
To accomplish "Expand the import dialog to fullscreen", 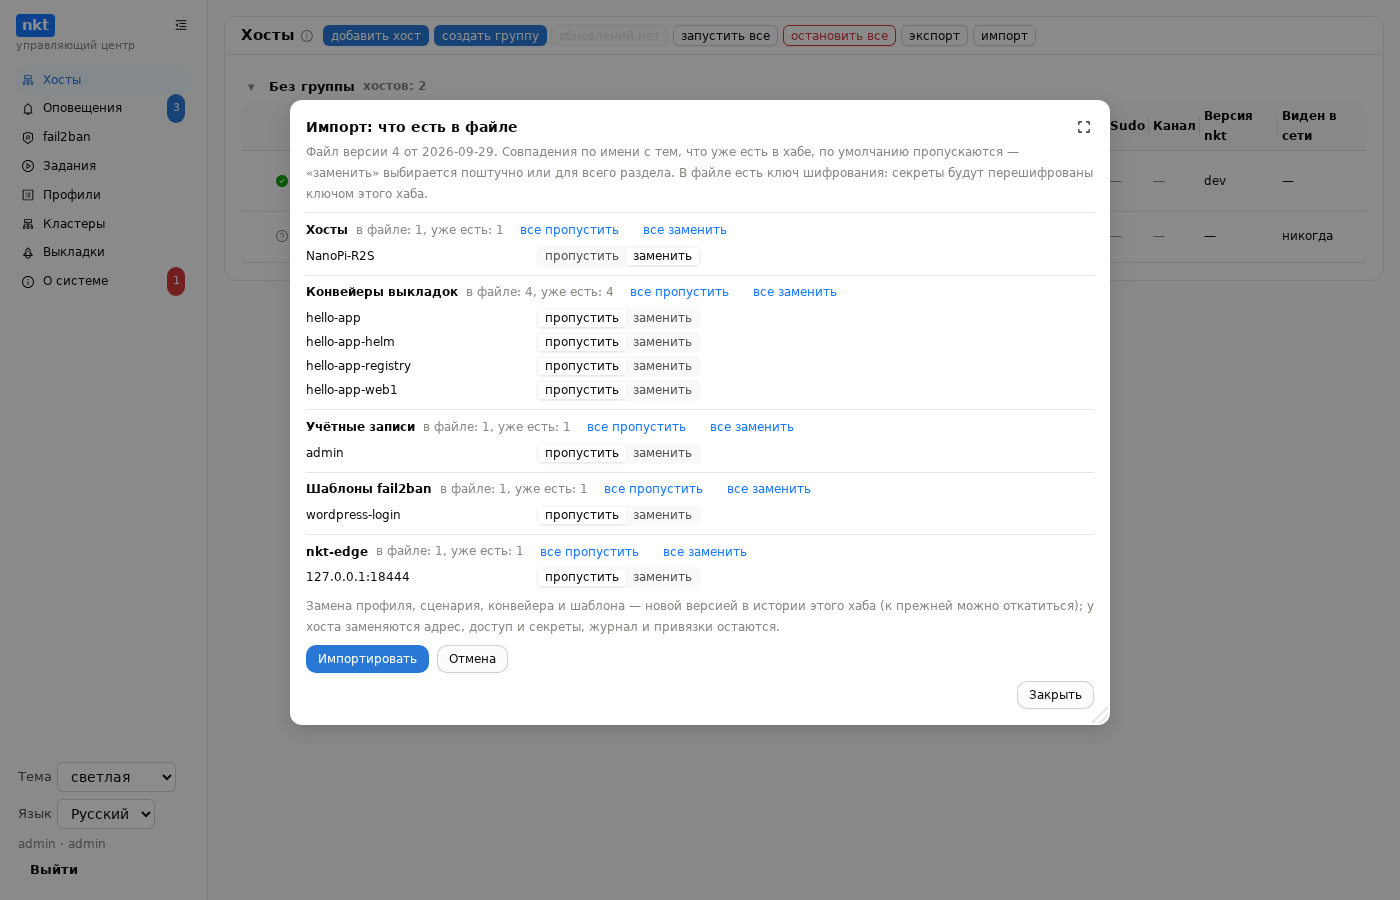I will [1084, 127].
